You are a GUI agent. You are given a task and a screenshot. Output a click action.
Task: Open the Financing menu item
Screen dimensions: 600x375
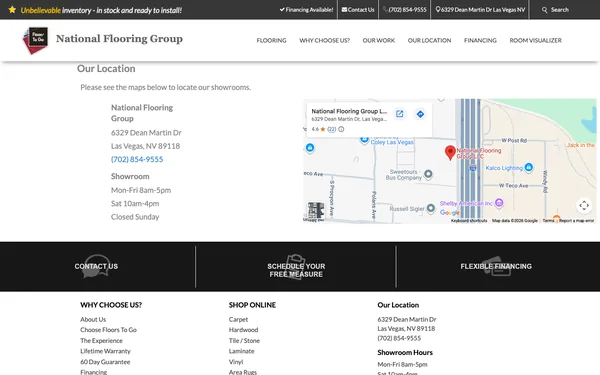pos(480,40)
